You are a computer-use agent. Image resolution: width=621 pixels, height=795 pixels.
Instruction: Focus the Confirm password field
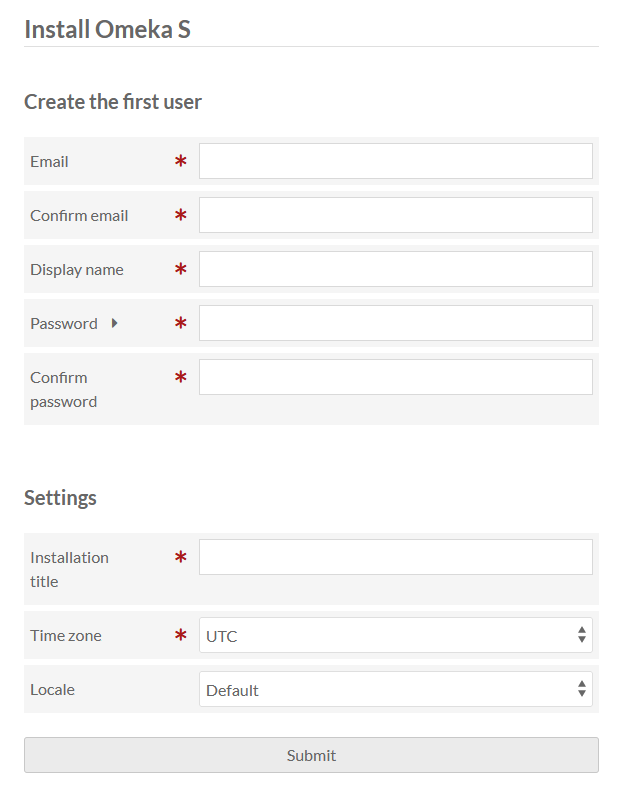pyautogui.click(x=395, y=377)
